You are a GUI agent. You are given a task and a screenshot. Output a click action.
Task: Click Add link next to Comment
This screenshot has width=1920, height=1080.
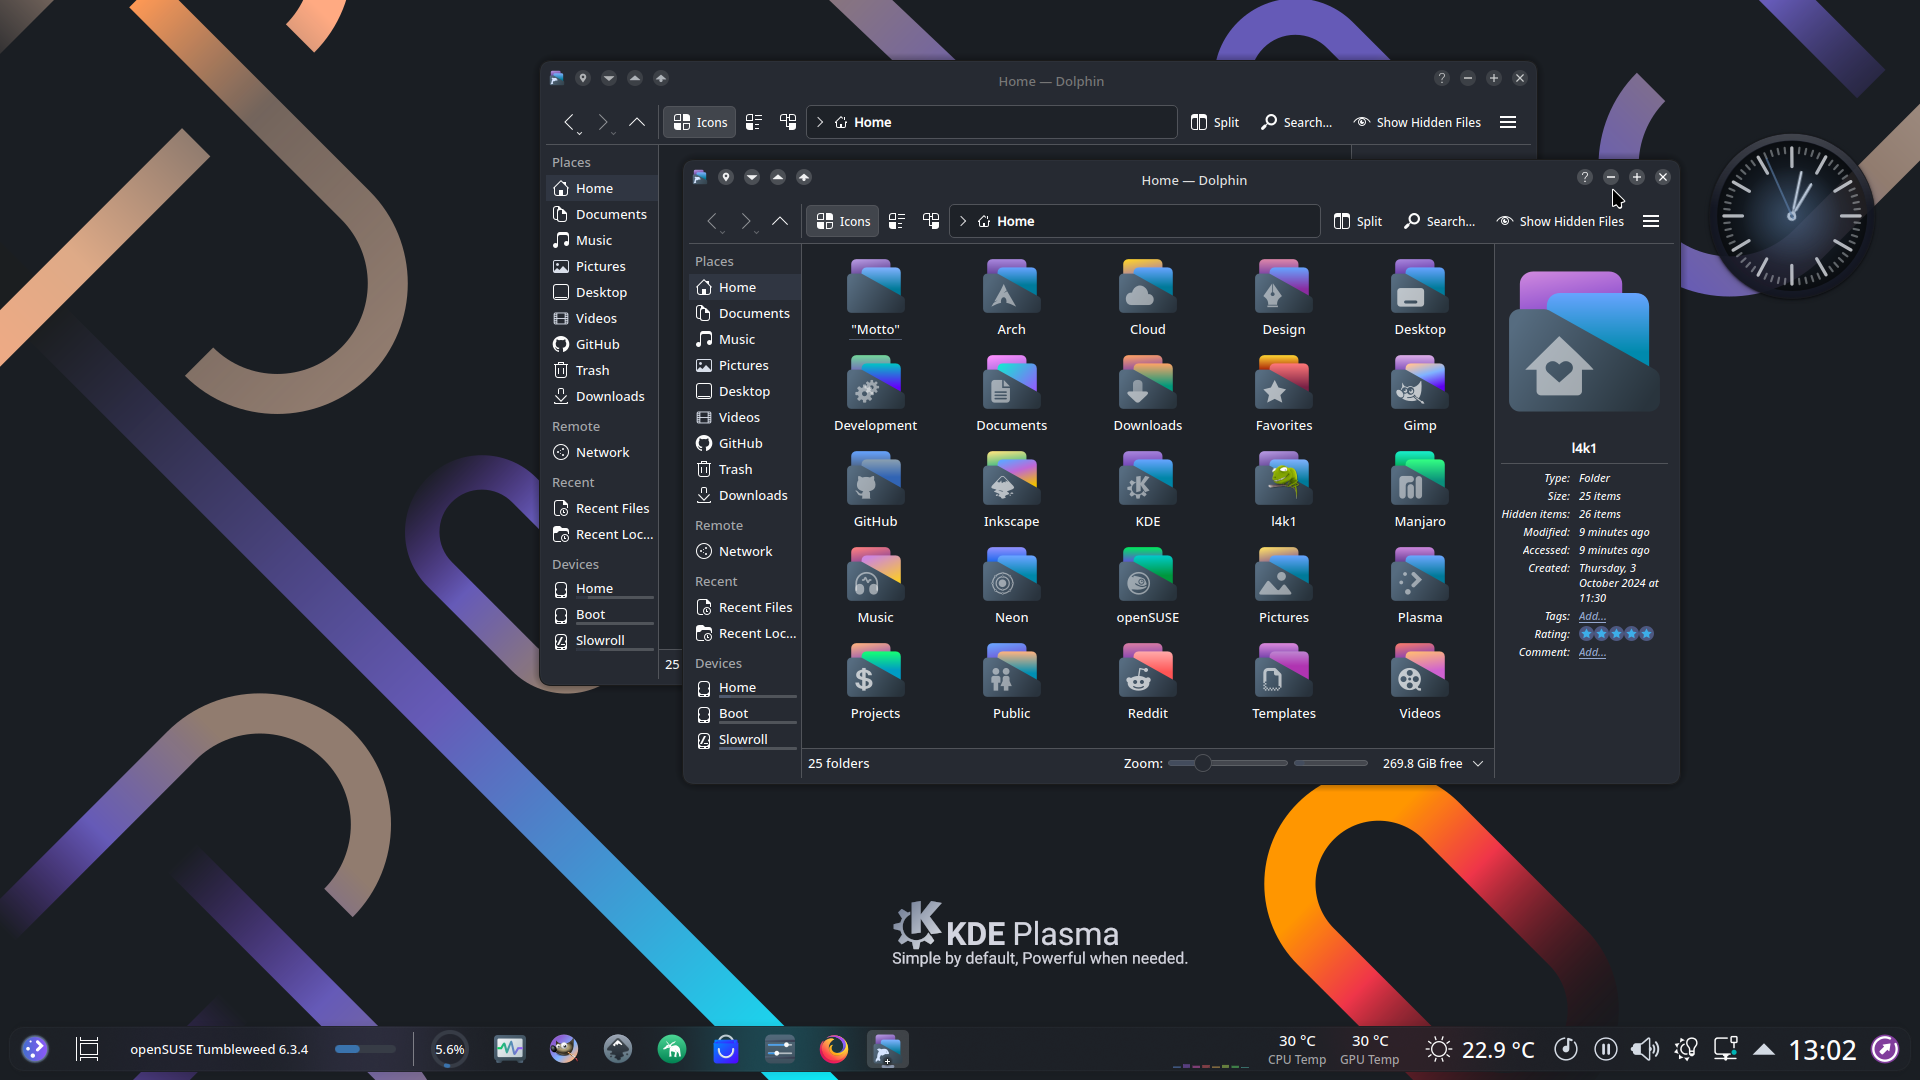pos(1592,652)
